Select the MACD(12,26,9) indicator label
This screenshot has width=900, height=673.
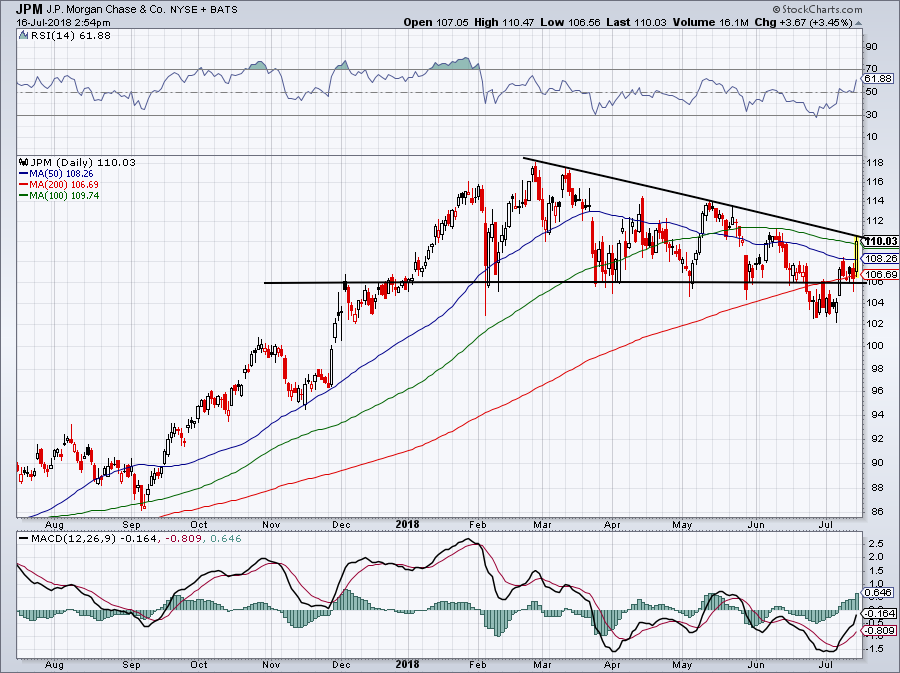(73, 539)
